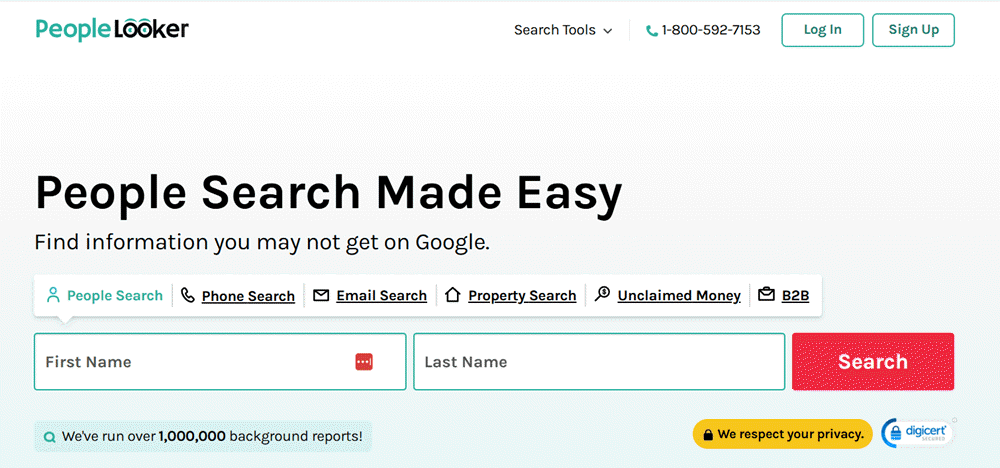Click the briefcase icon next to B2B
Screen dimensions: 1000x468
pyautogui.click(x=766, y=295)
